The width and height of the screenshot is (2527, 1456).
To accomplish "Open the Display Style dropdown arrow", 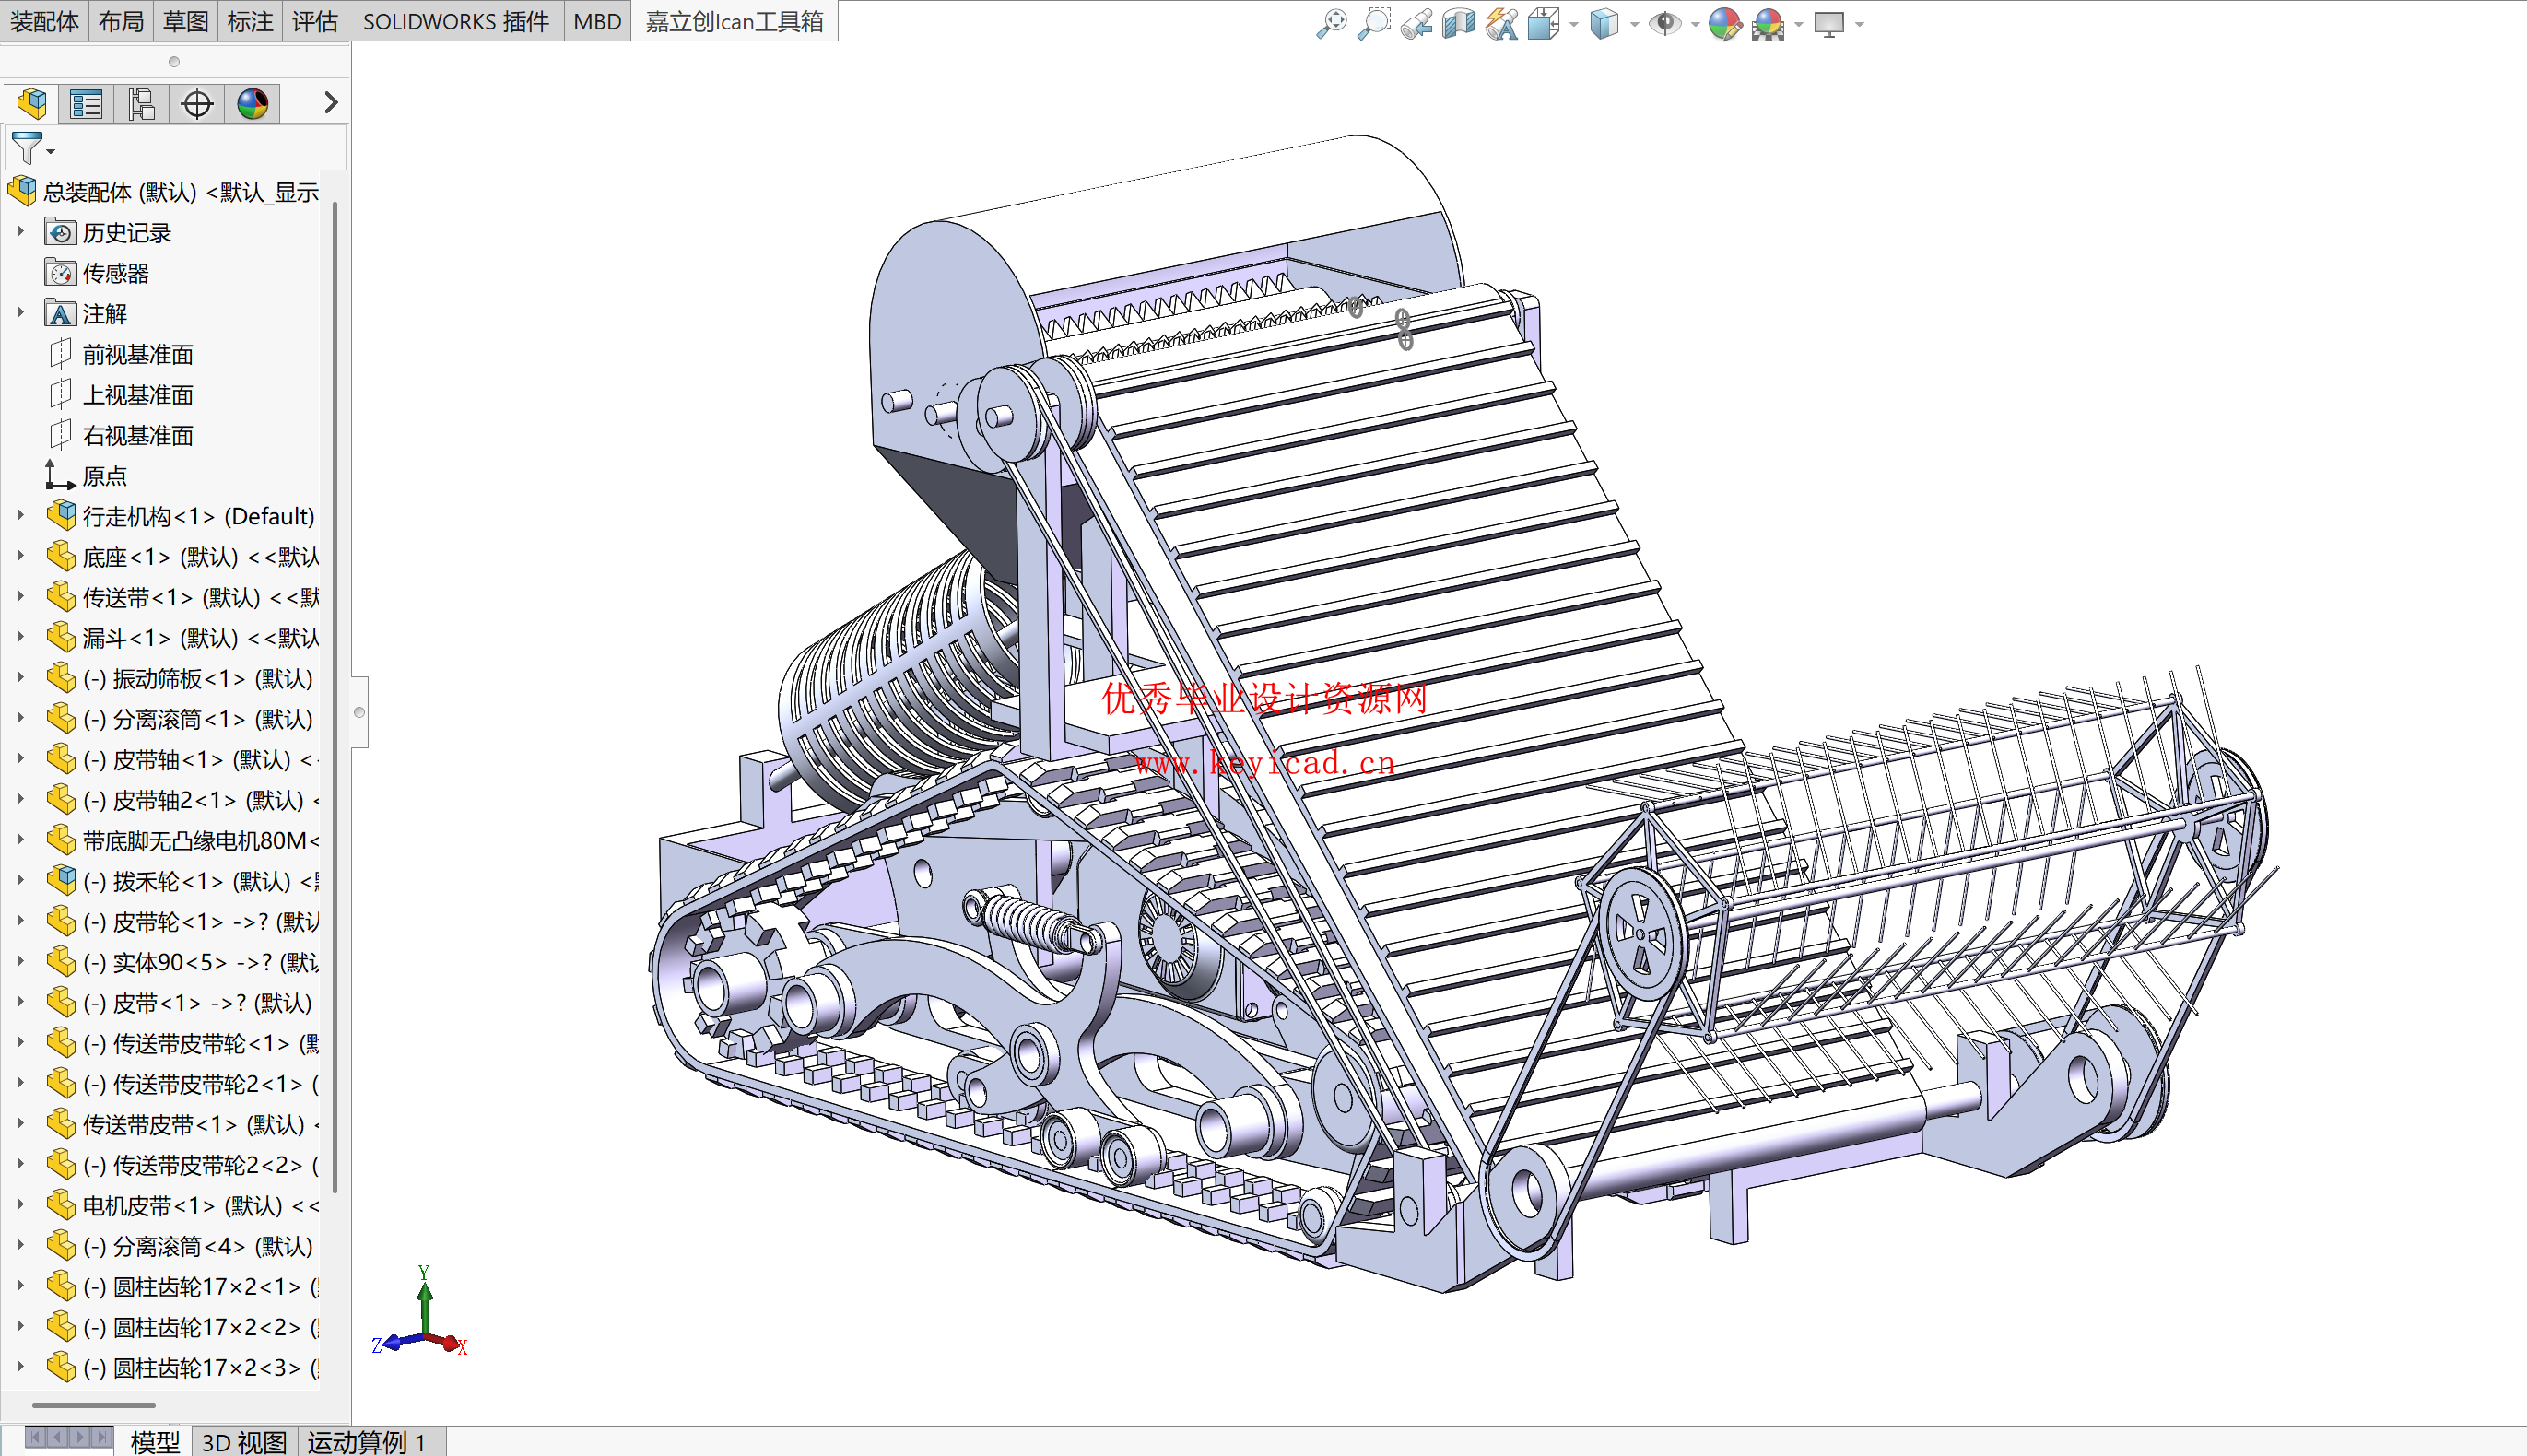I will coord(1634,24).
